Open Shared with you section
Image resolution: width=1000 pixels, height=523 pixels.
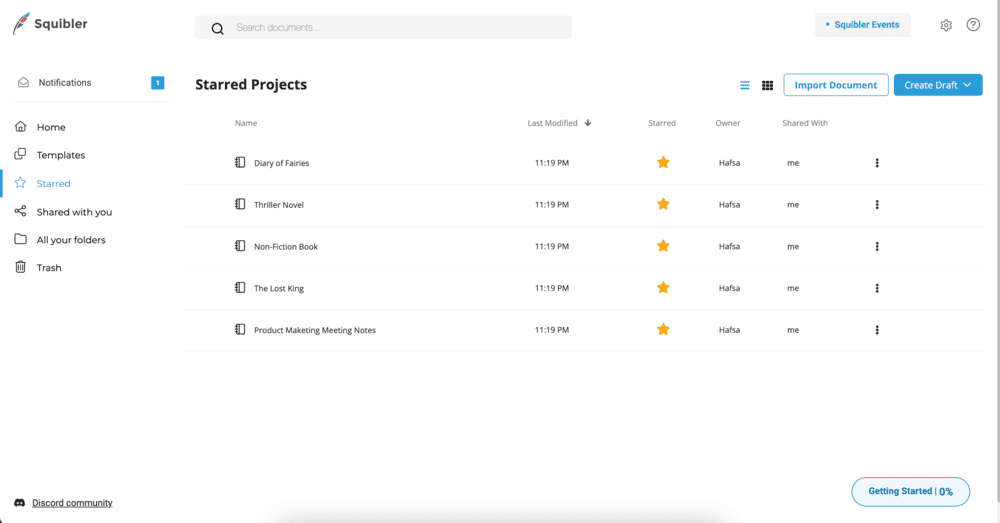tap(74, 212)
